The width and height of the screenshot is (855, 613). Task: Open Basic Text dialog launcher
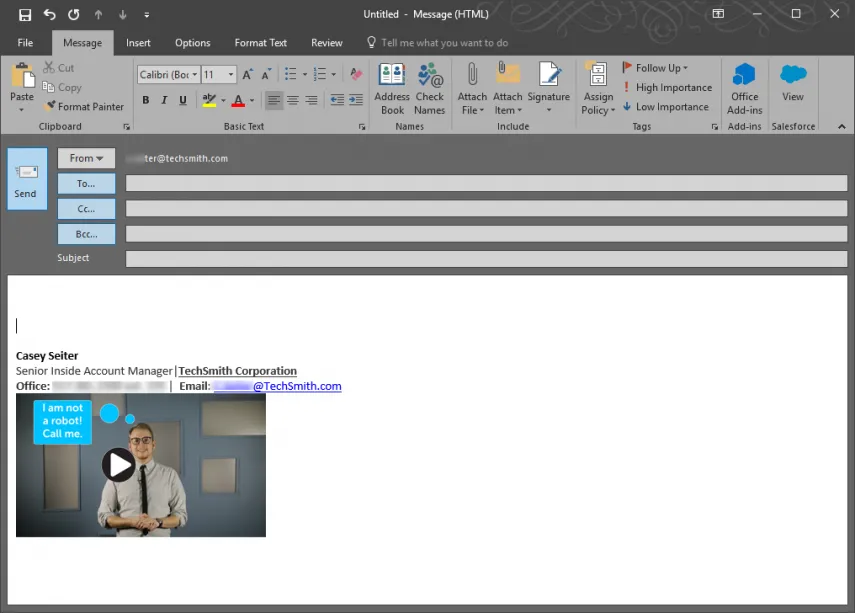(x=362, y=127)
